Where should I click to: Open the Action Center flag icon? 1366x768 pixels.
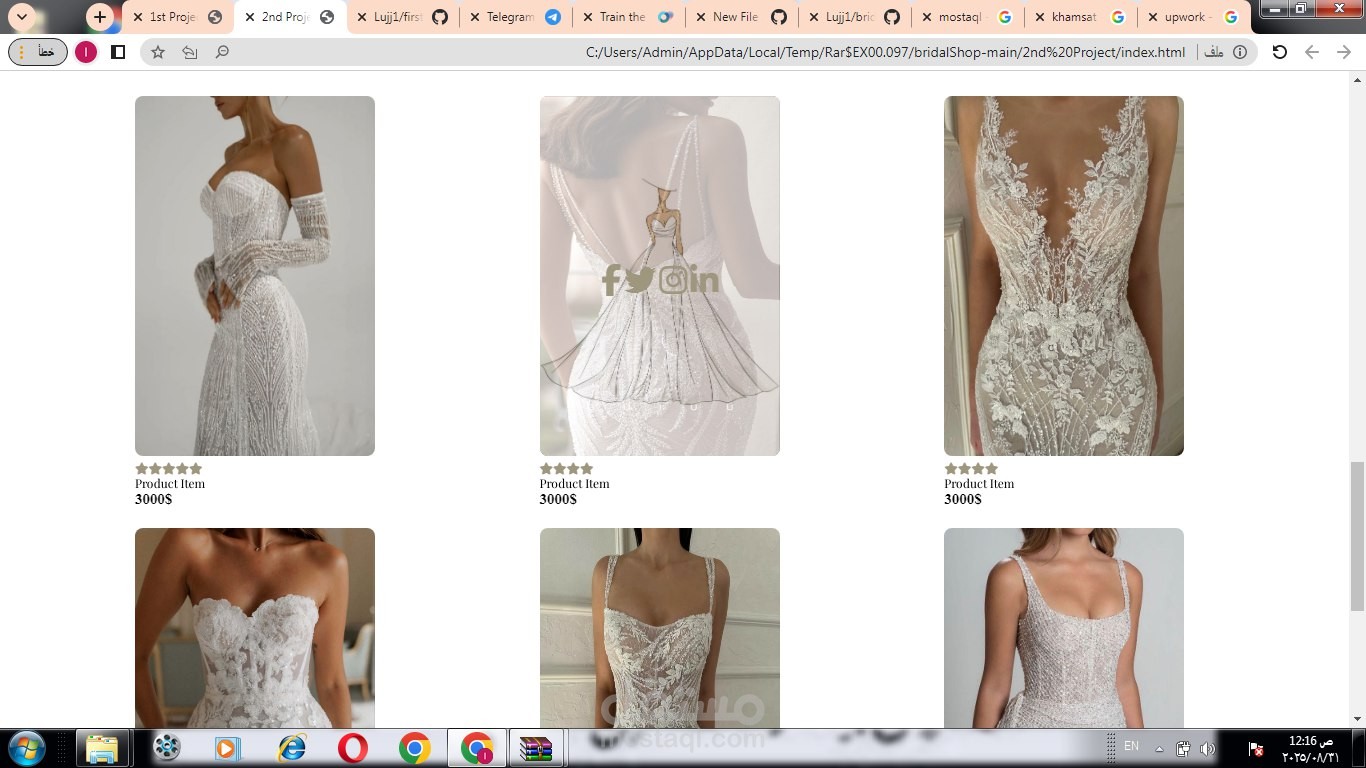(x=1257, y=748)
